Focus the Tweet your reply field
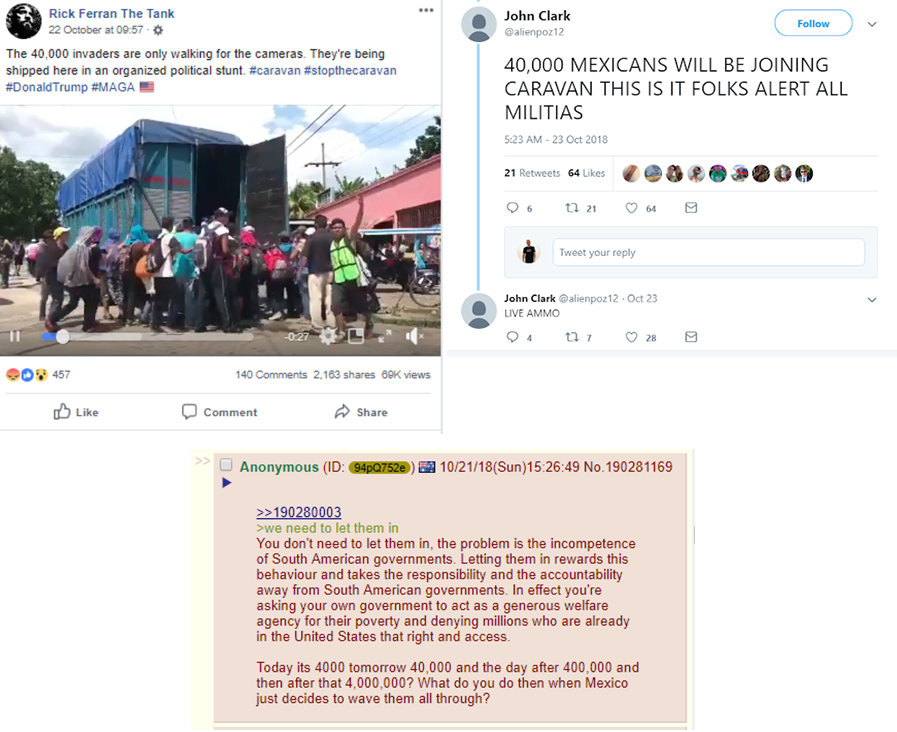897x732 pixels. [x=708, y=252]
